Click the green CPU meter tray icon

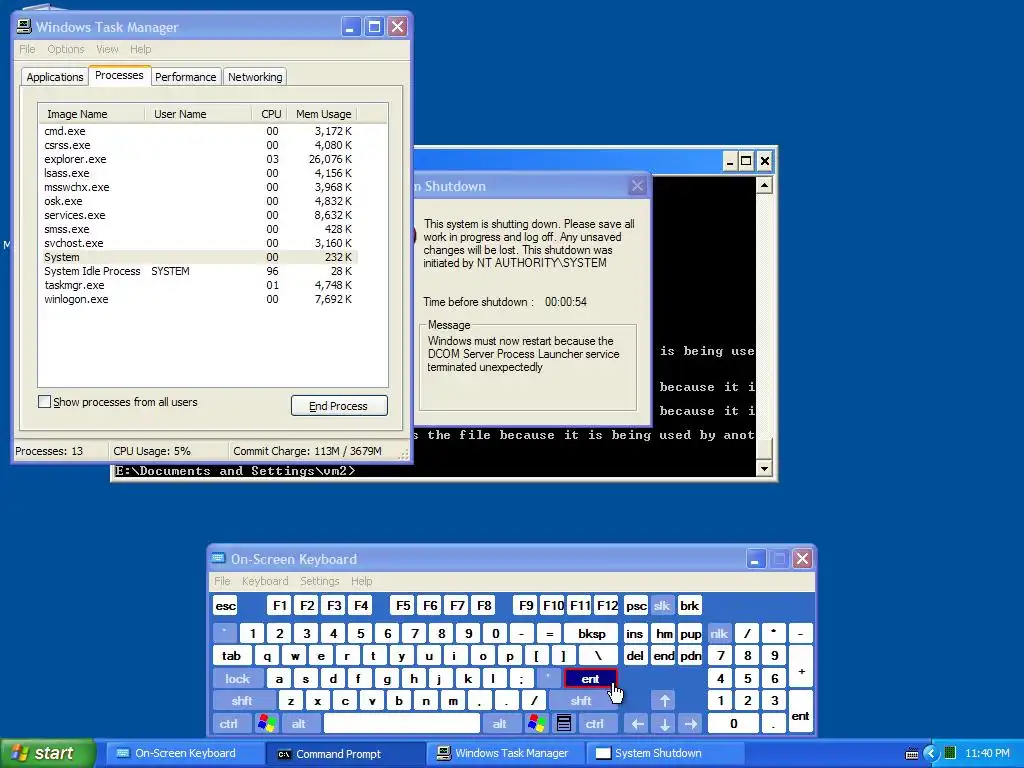(950, 753)
